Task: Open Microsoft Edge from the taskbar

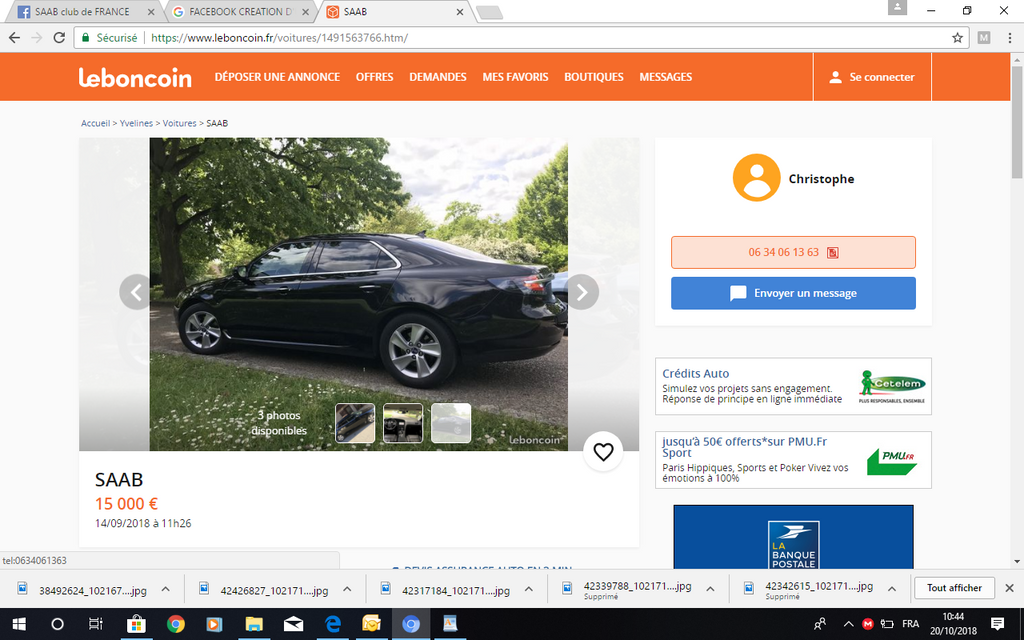Action: pos(333,624)
